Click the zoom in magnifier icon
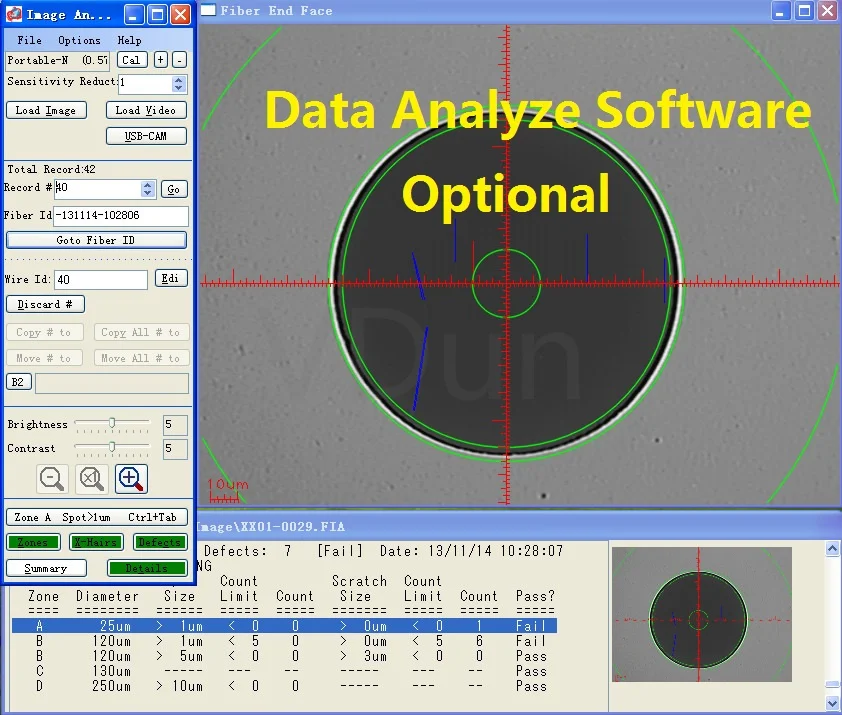The height and width of the screenshot is (715, 842). pyautogui.click(x=131, y=479)
